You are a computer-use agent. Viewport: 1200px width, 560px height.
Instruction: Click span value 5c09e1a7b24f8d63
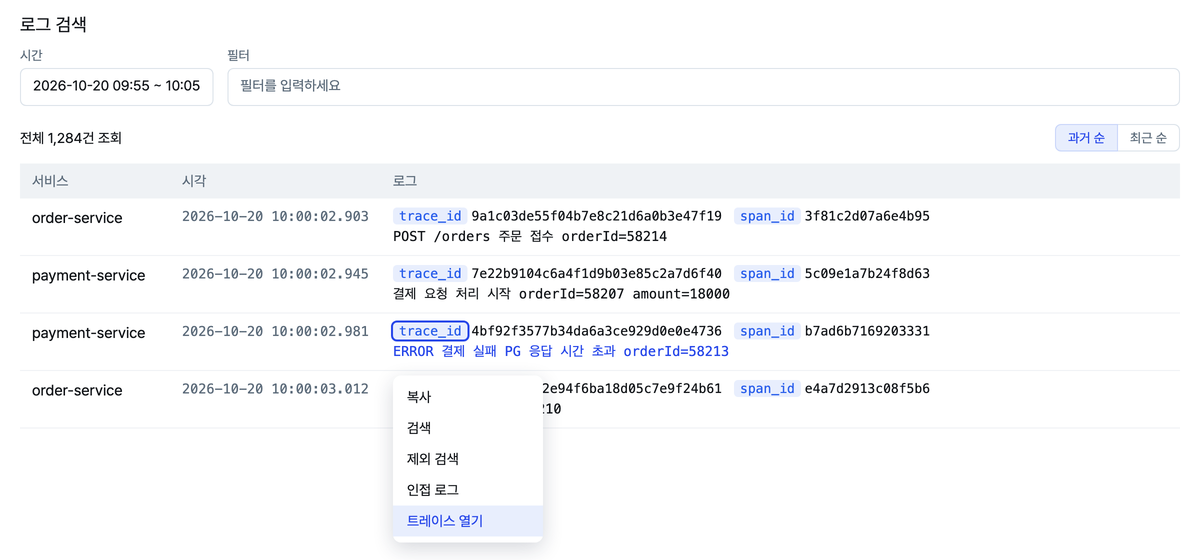coord(867,273)
